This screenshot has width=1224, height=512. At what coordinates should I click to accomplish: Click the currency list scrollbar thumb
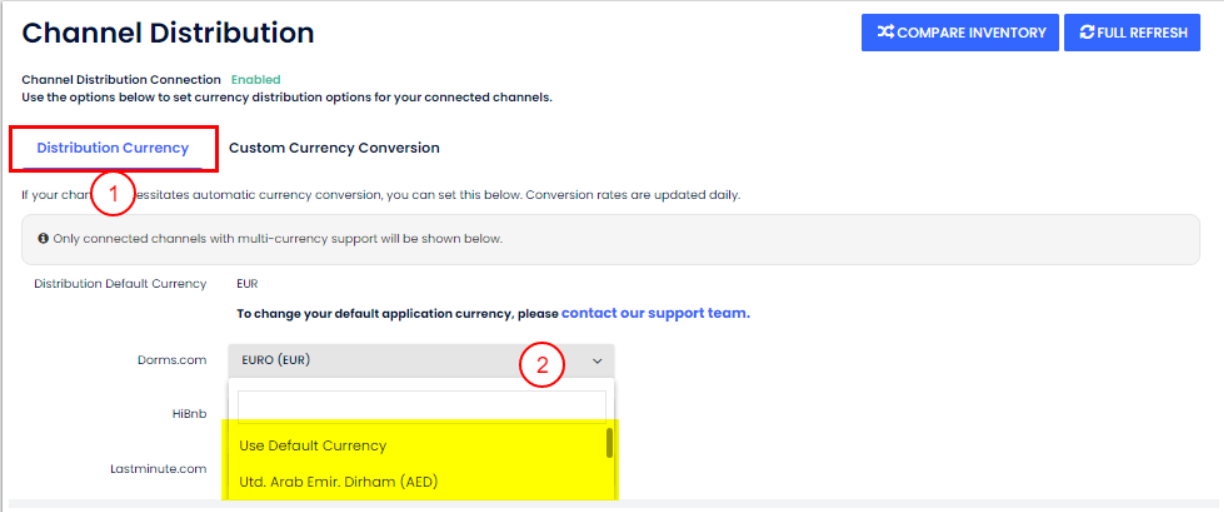pos(609,443)
